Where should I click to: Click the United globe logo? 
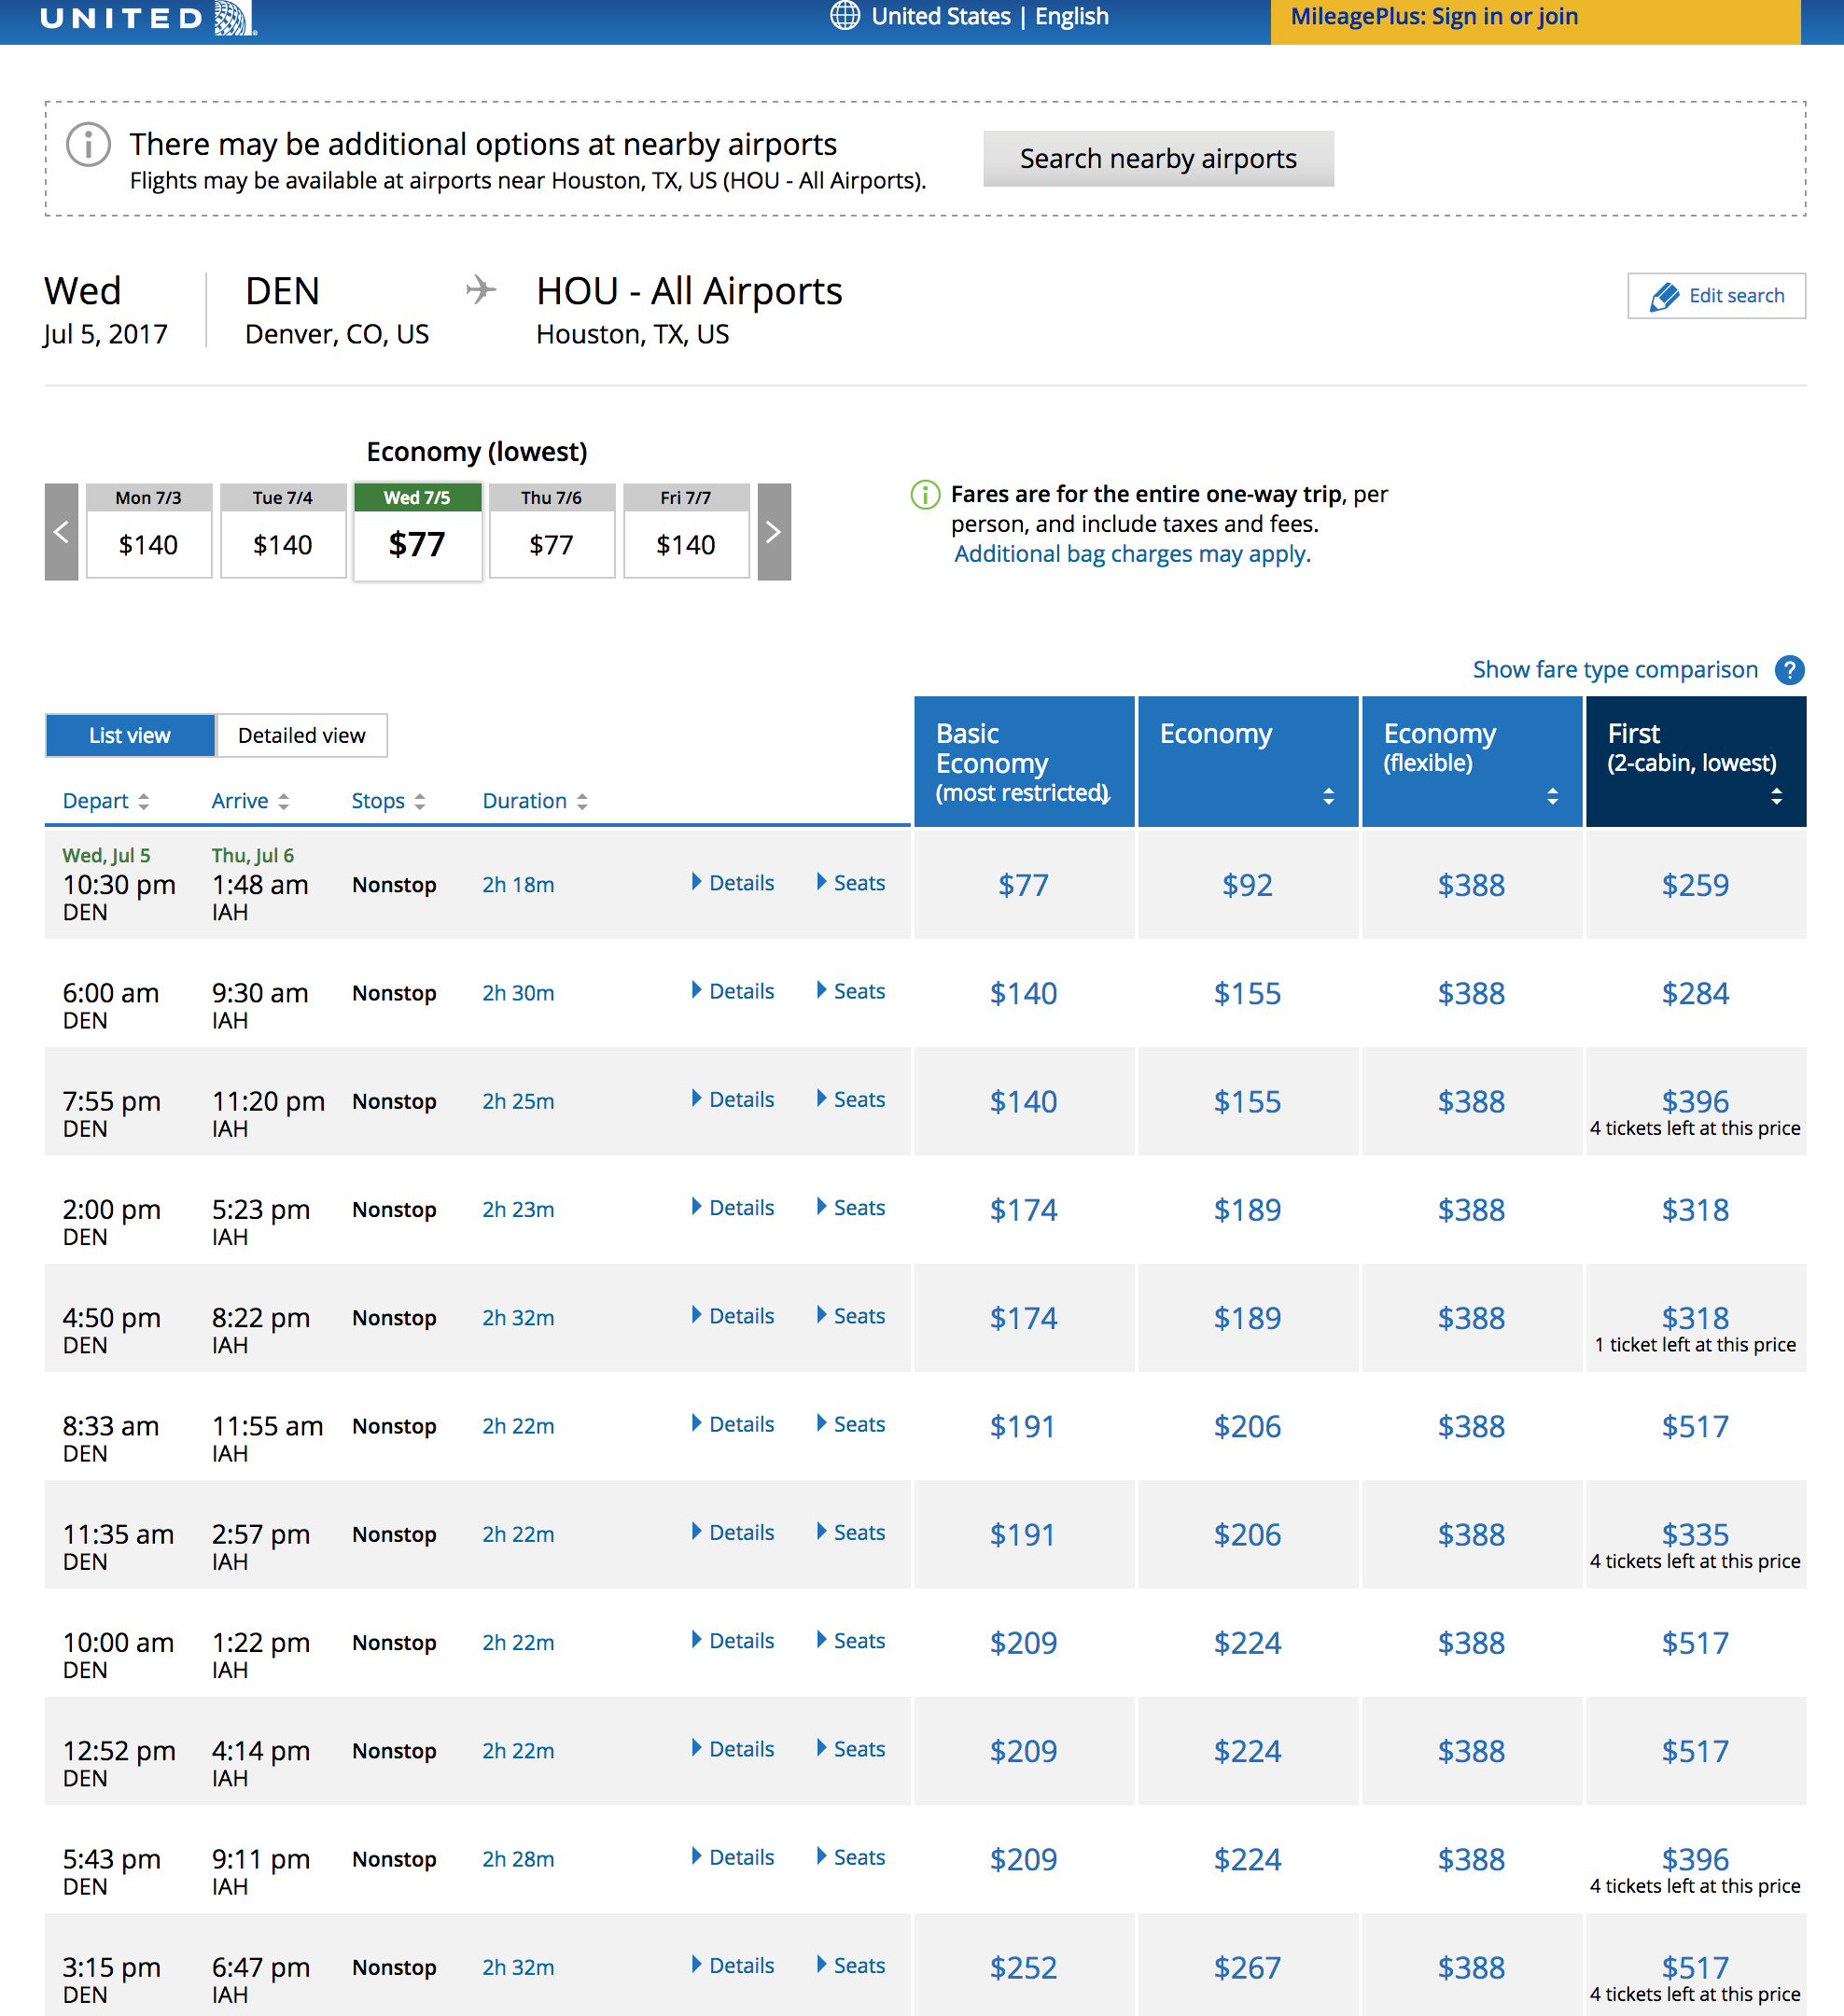pyautogui.click(x=234, y=17)
